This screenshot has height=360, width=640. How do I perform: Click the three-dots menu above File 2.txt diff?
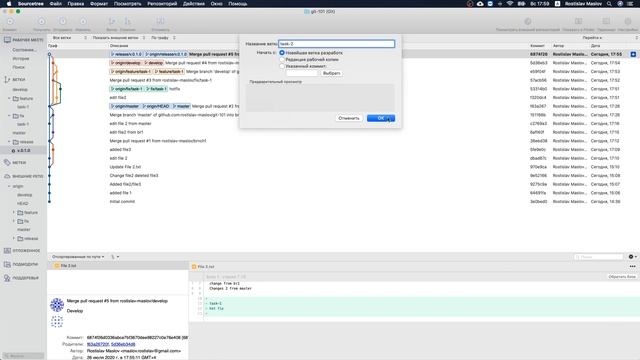pyautogui.click(x=632, y=266)
